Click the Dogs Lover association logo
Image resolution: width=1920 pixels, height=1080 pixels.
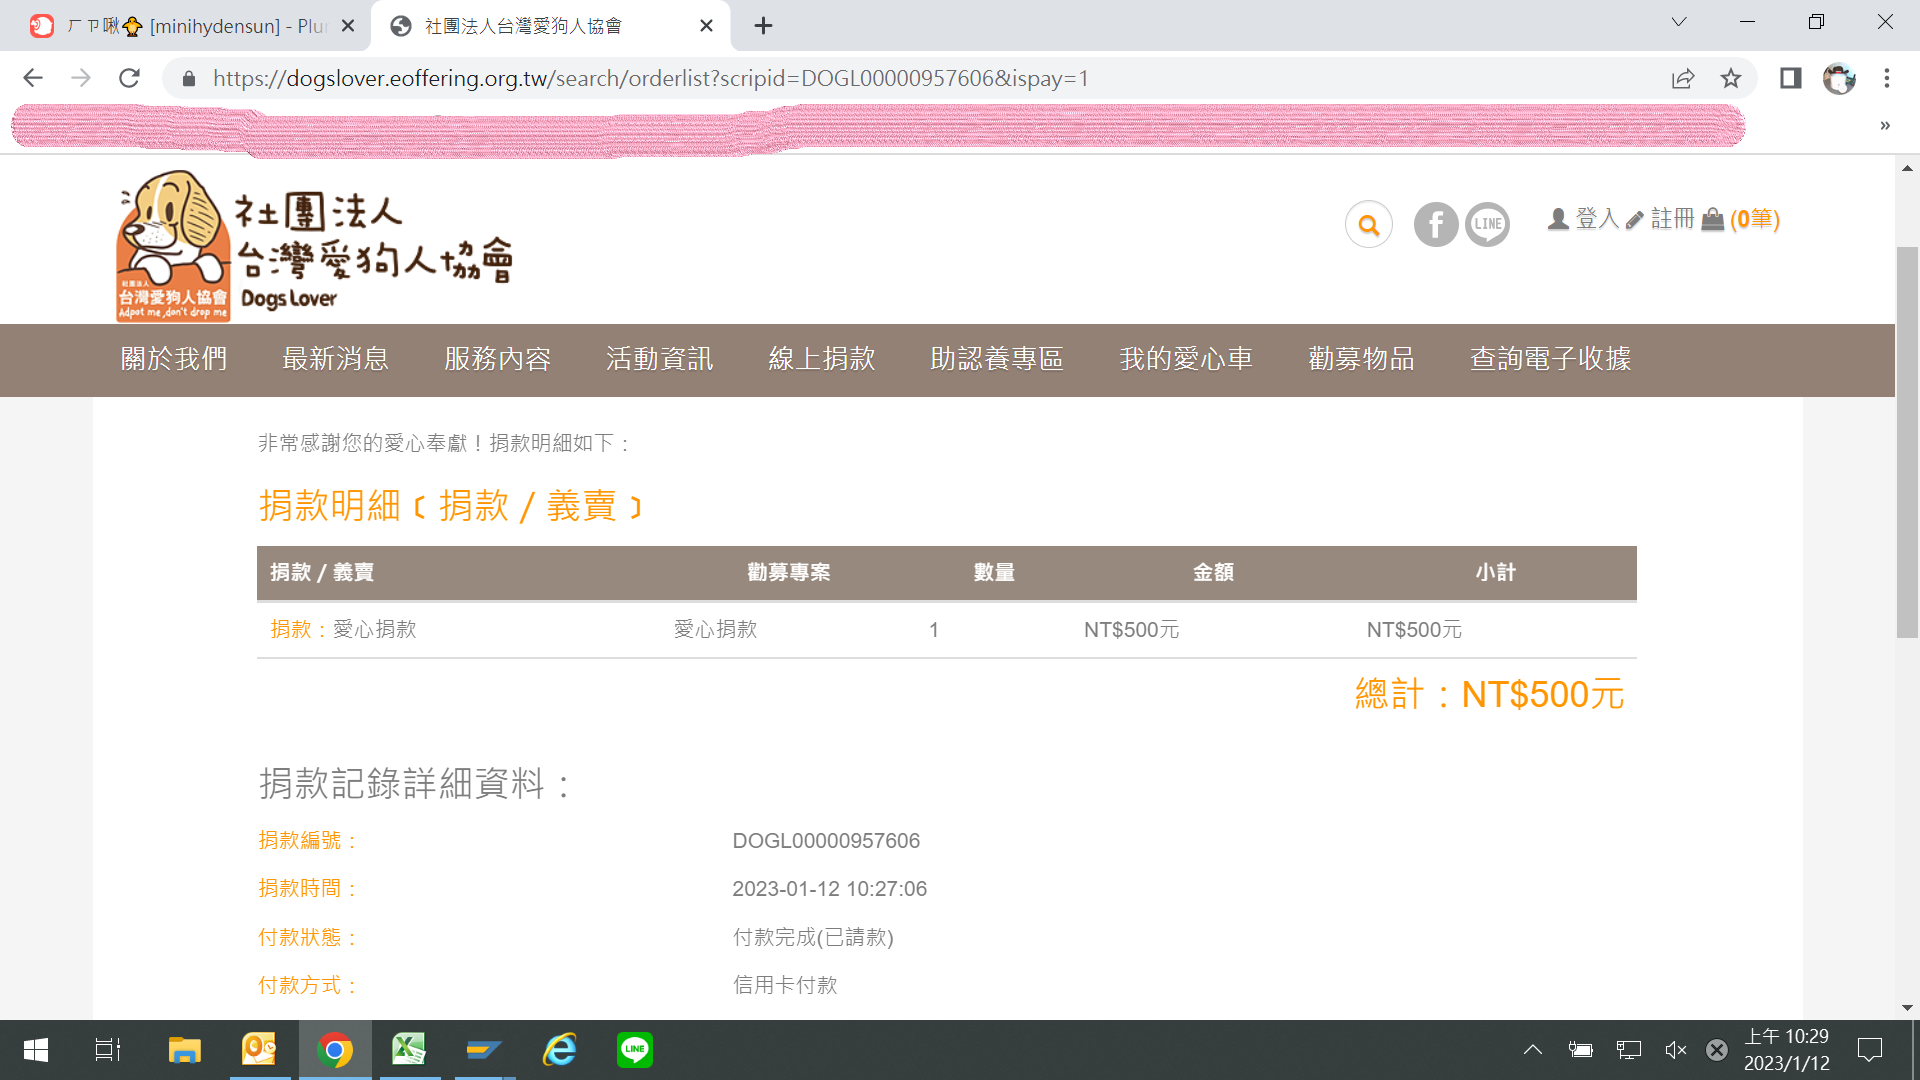(x=315, y=245)
